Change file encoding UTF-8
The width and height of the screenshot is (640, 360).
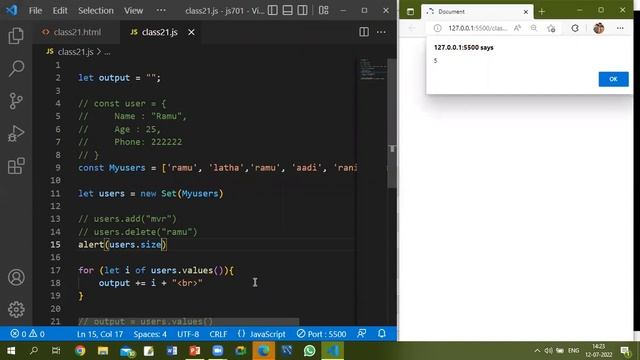[188, 334]
